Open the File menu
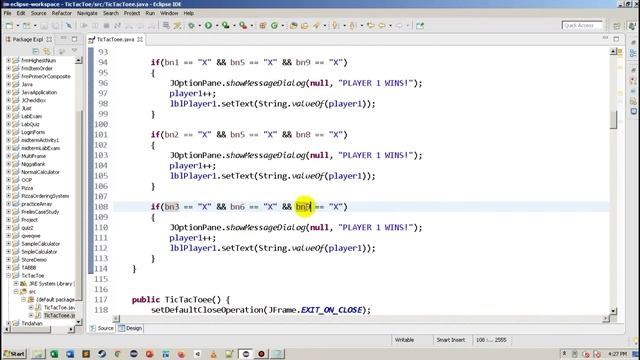640x360 pixels. 7,13
